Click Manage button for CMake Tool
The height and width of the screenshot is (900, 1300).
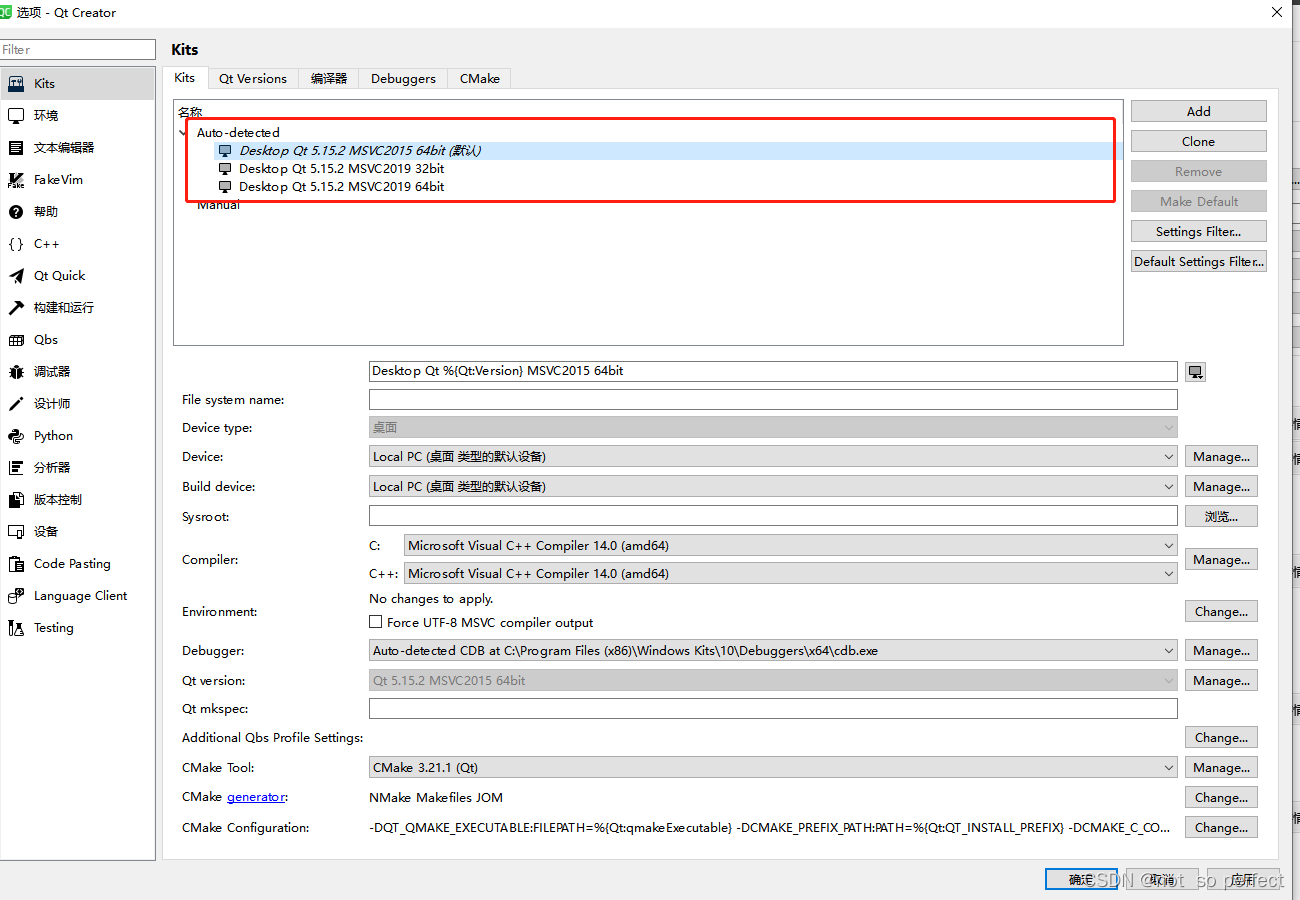tap(1221, 767)
